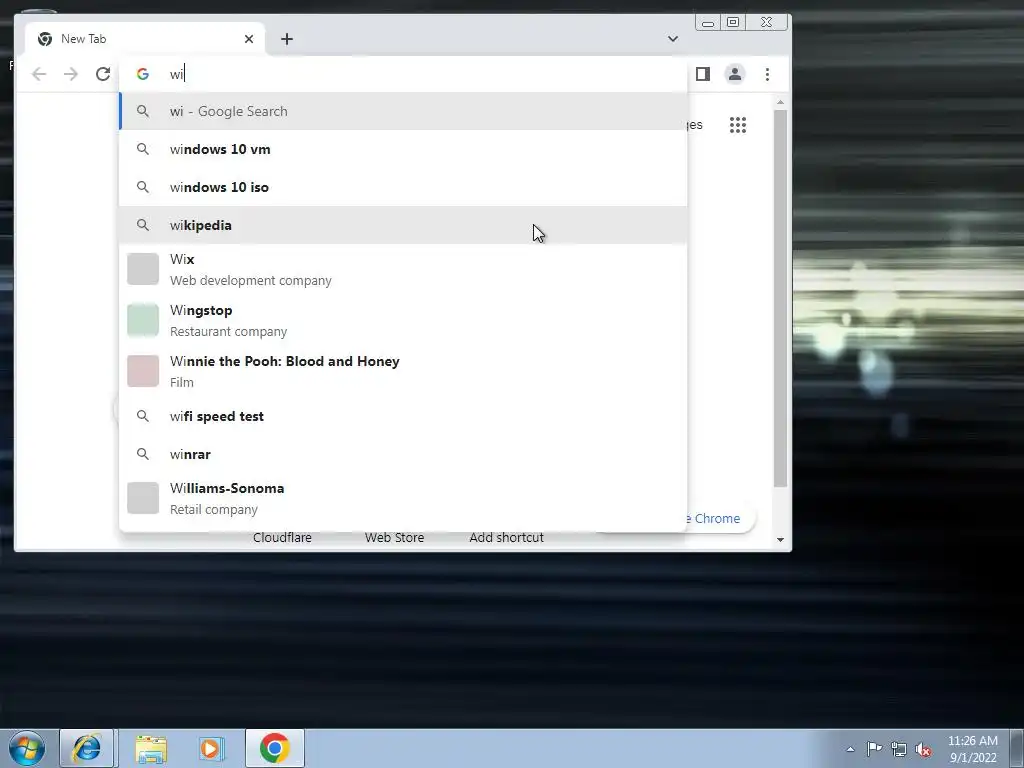Click the Google G icon in omnibox
This screenshot has width=1024, height=768.
(x=143, y=74)
